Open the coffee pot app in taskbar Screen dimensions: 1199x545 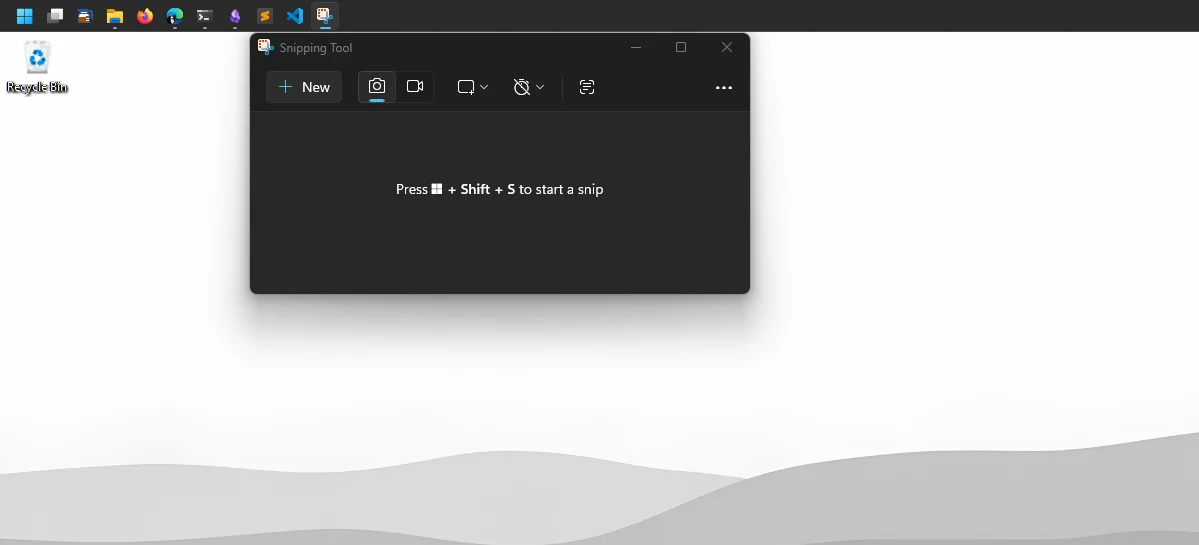pyautogui.click(x=84, y=16)
